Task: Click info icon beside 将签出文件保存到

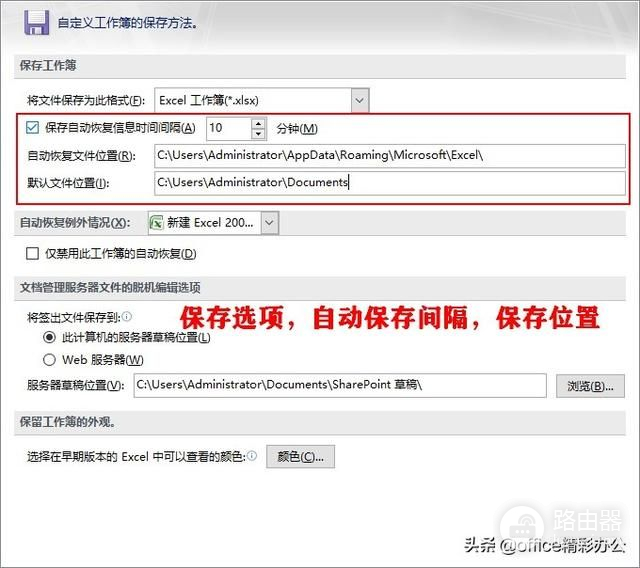Action: pyautogui.click(x=127, y=316)
